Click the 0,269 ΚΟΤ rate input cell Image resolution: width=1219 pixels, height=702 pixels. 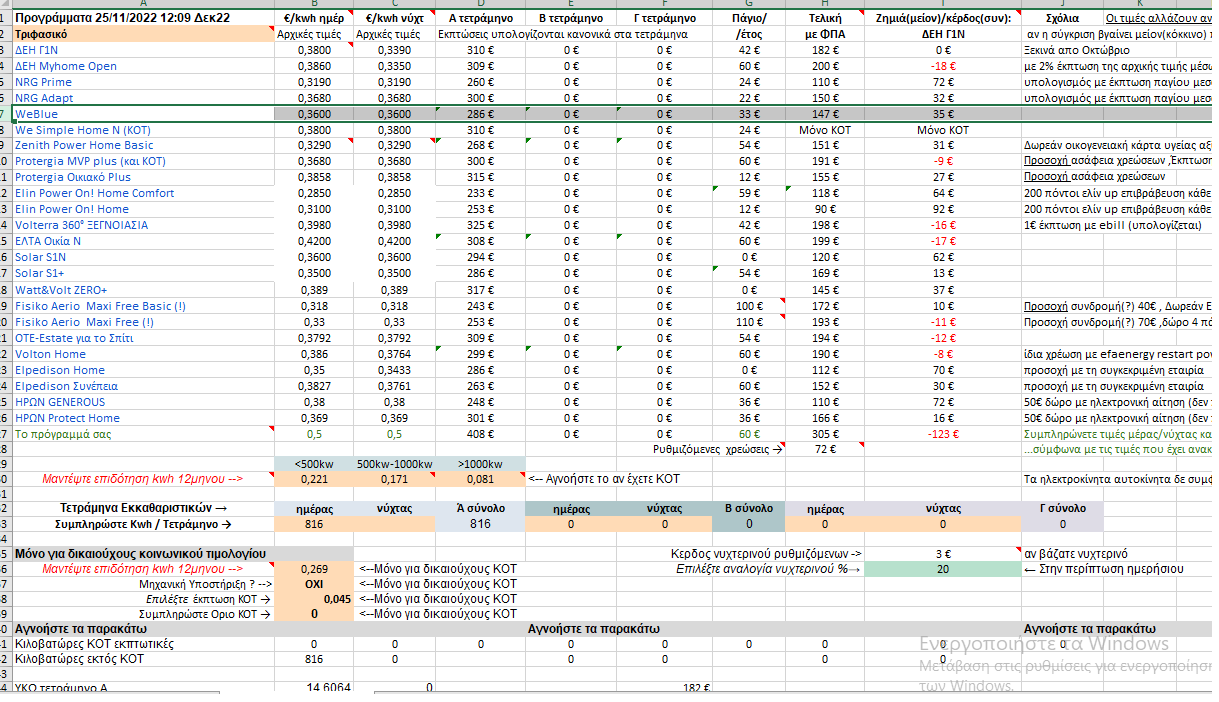[315, 568]
